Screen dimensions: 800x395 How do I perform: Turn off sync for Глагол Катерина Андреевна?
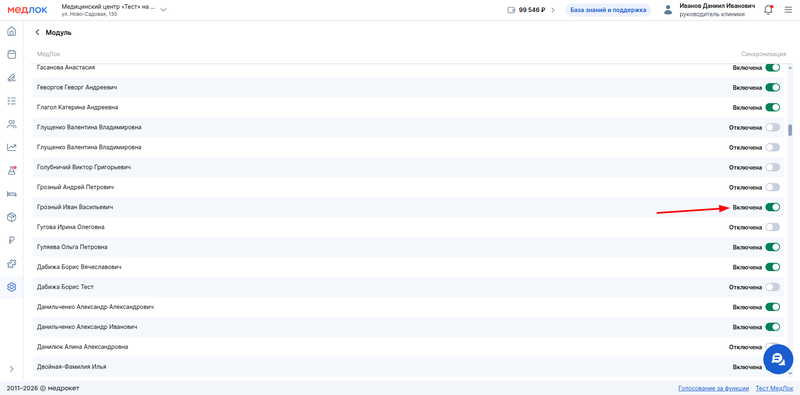(x=772, y=107)
